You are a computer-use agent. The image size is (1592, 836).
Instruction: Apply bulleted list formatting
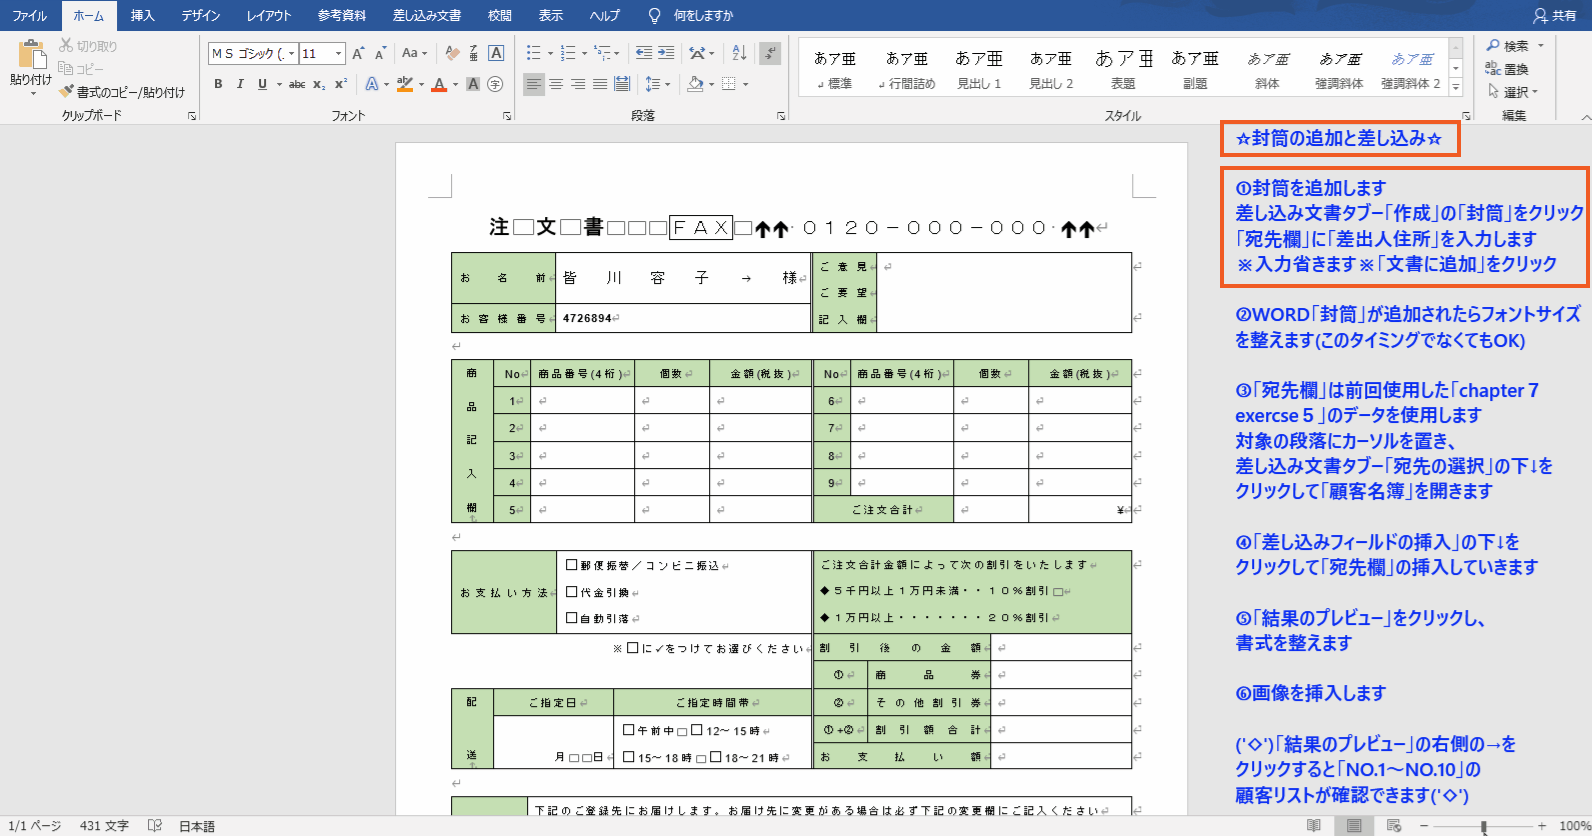(534, 53)
